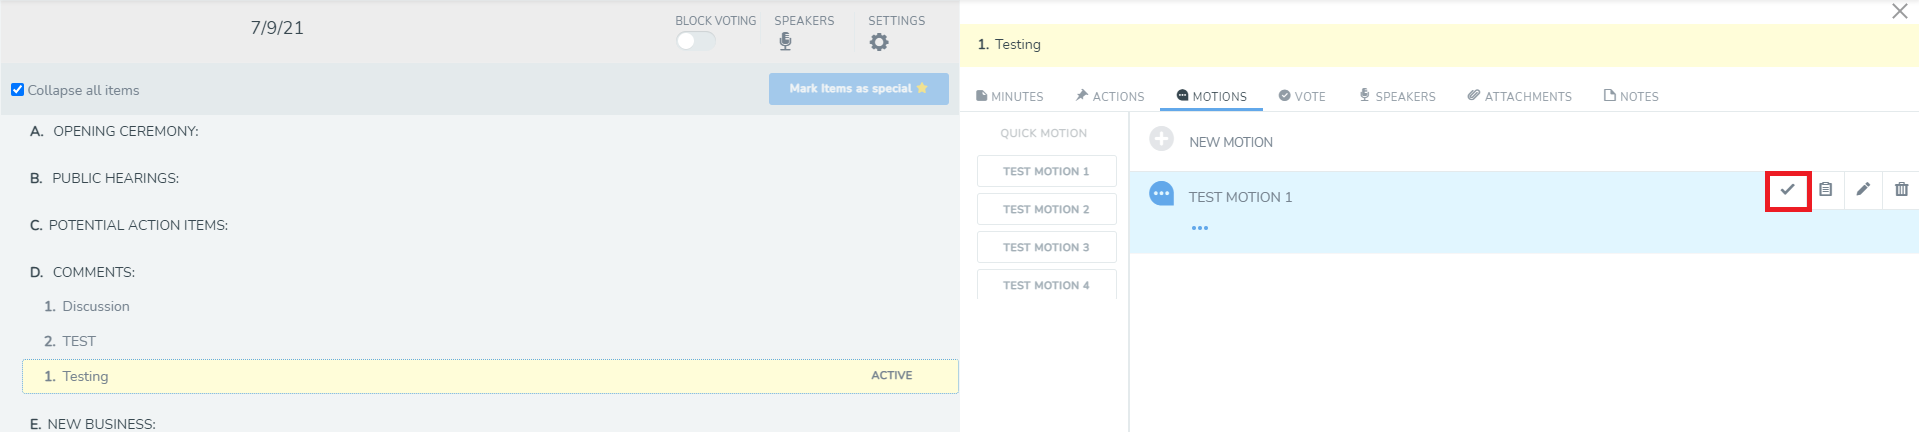The height and width of the screenshot is (432, 1919).
Task: Toggle the Block Voting switch
Action: [x=696, y=41]
